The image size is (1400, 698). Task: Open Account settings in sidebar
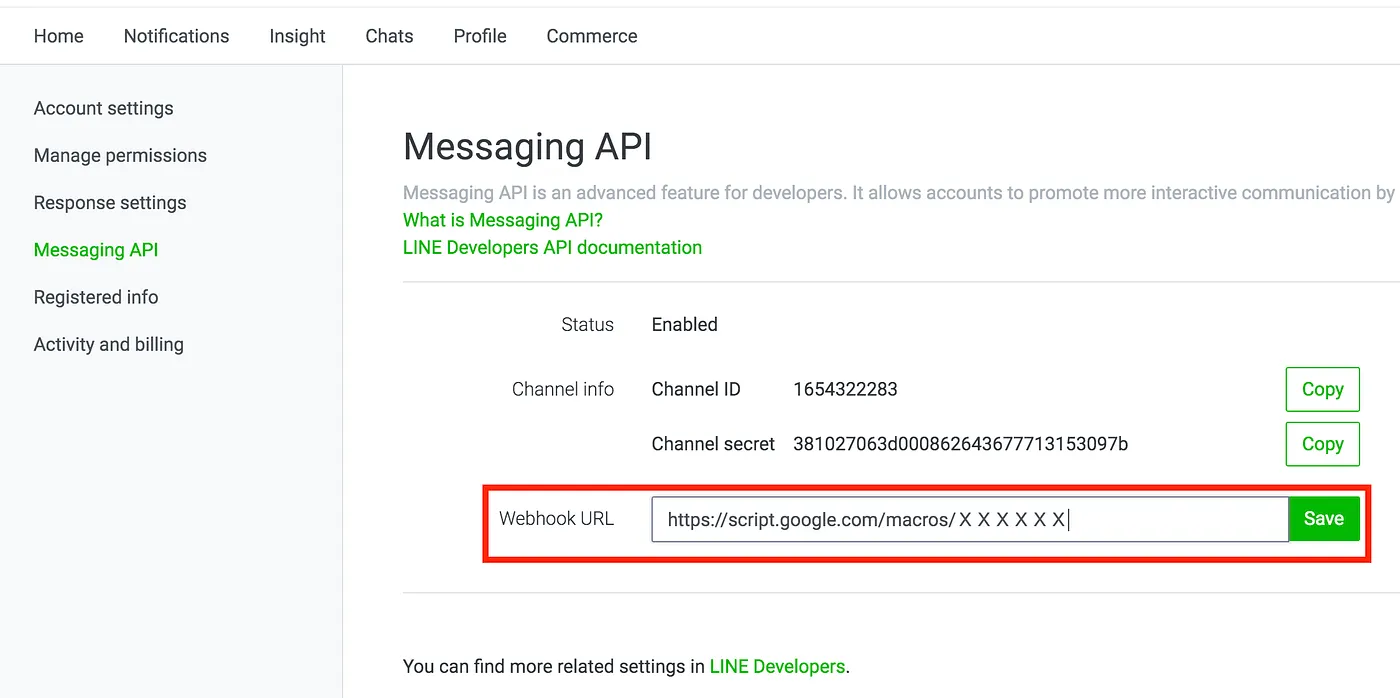coord(103,108)
